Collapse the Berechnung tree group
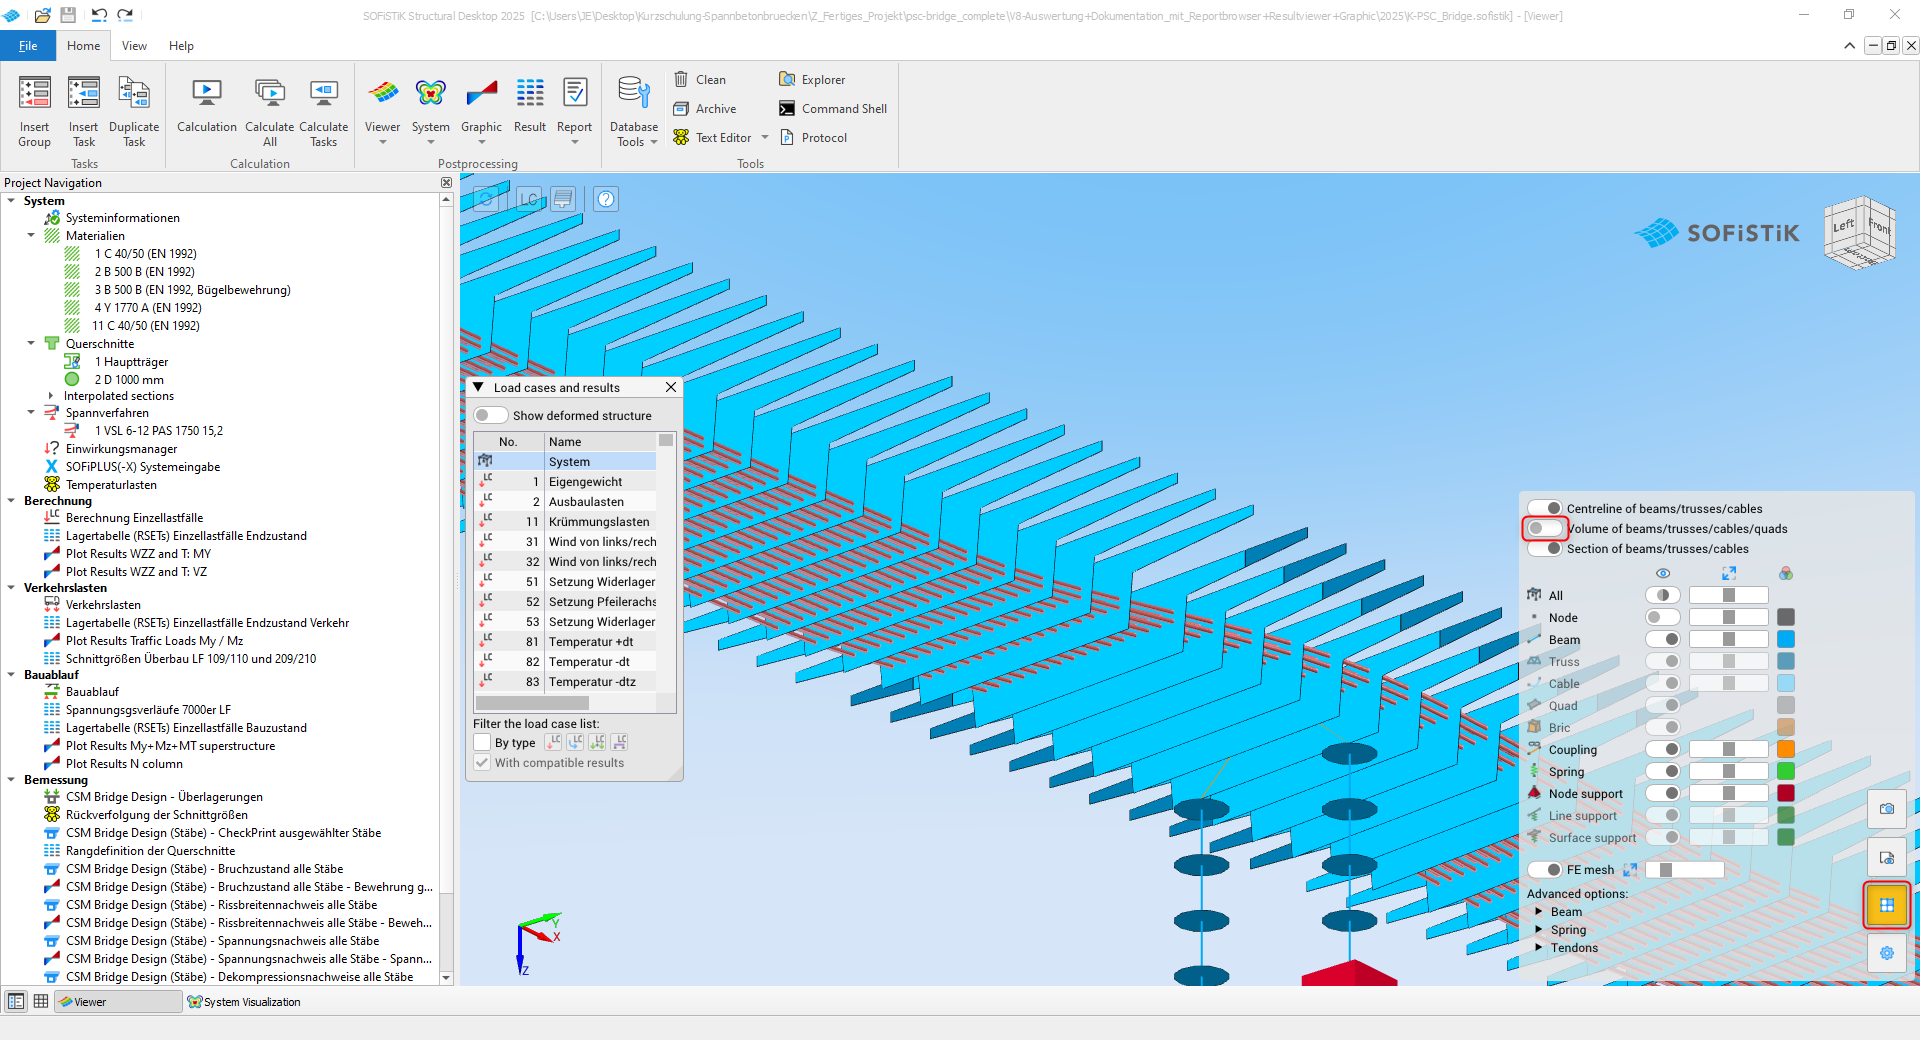The image size is (1920, 1040). tap(11, 501)
